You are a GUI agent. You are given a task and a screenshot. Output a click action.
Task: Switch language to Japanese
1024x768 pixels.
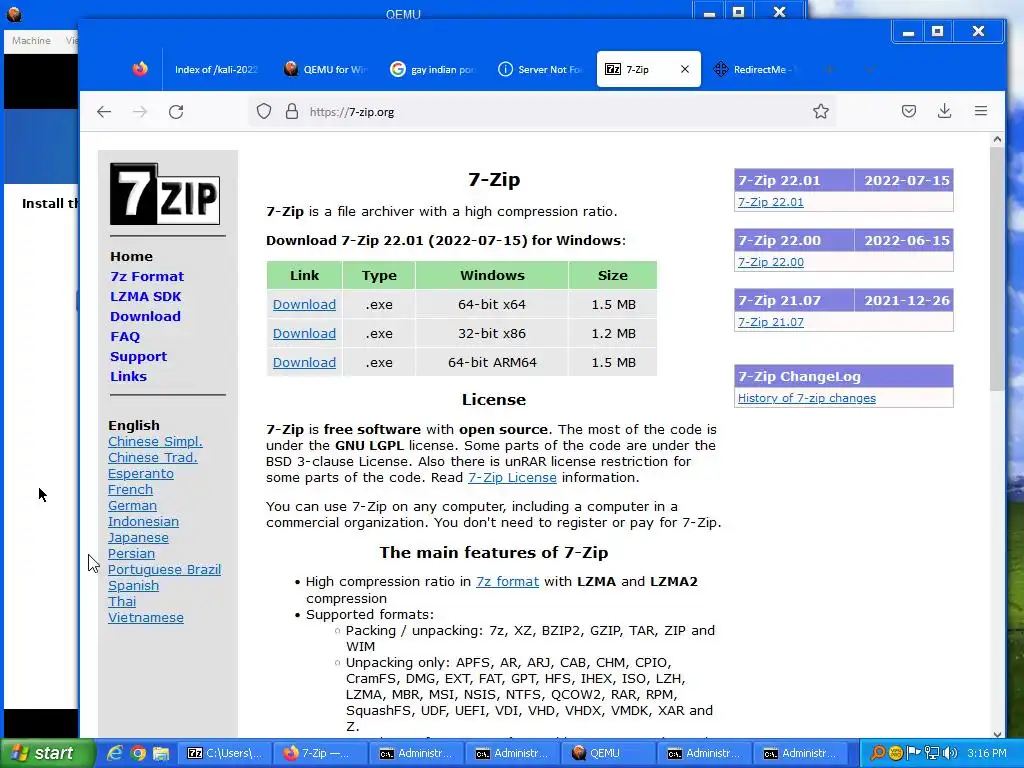pyautogui.click(x=138, y=537)
